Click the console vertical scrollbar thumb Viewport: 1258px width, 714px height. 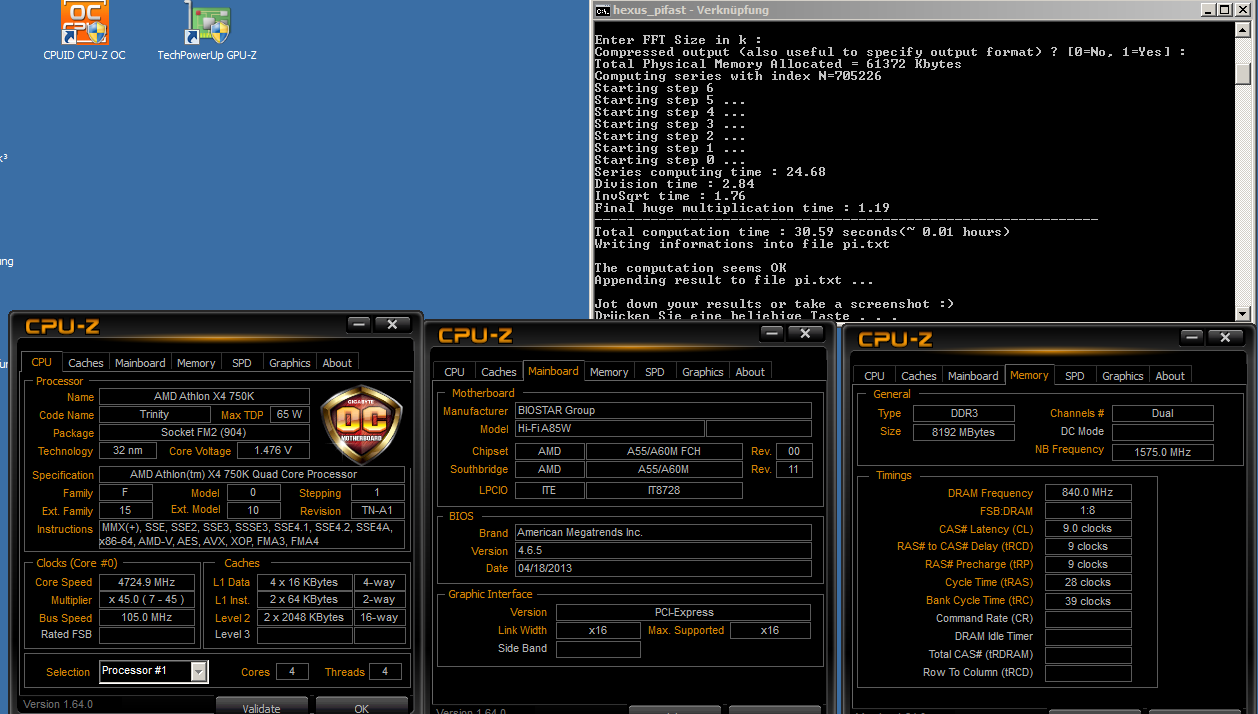pos(1243,73)
